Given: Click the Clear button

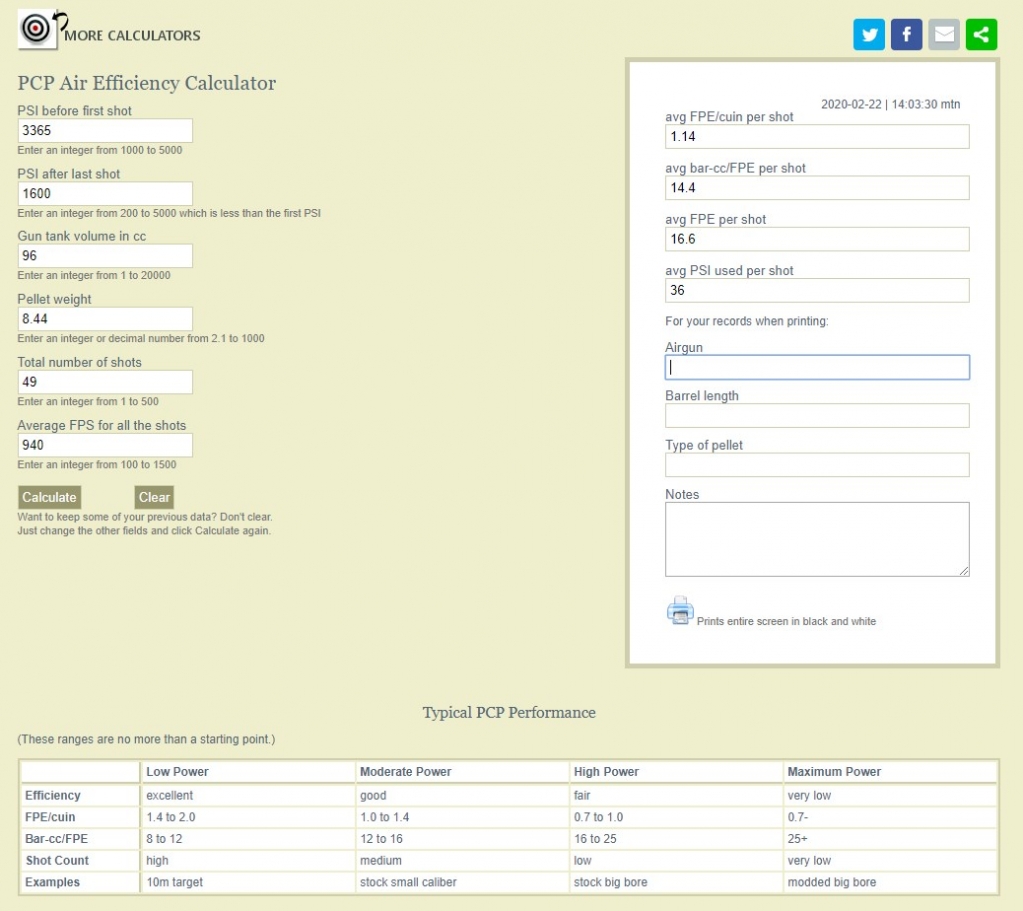Looking at the screenshot, I should [154, 497].
